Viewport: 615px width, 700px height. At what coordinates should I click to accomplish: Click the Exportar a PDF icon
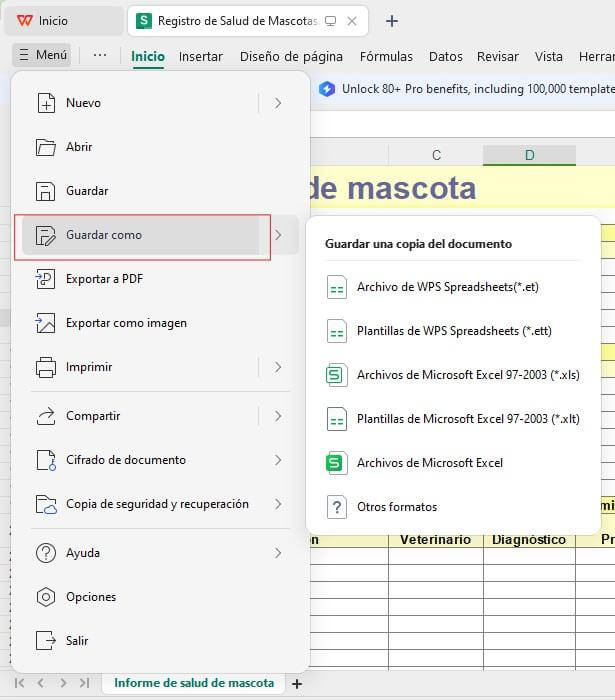click(46, 279)
